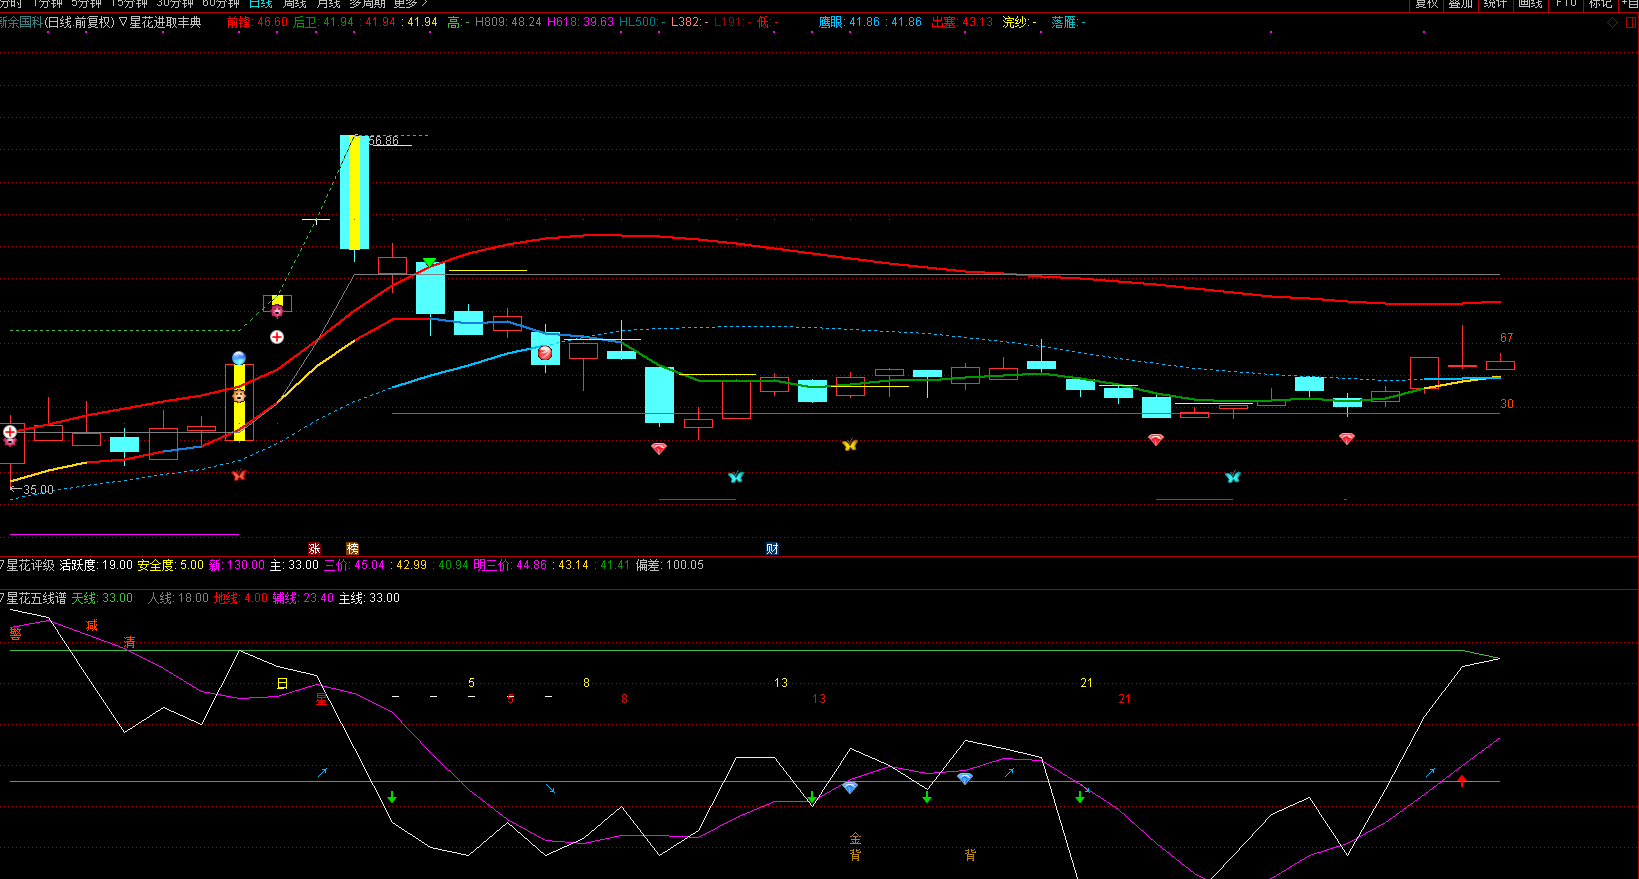Select the 月线 monthly chart tab
The width and height of the screenshot is (1639, 879).
point(329,4)
